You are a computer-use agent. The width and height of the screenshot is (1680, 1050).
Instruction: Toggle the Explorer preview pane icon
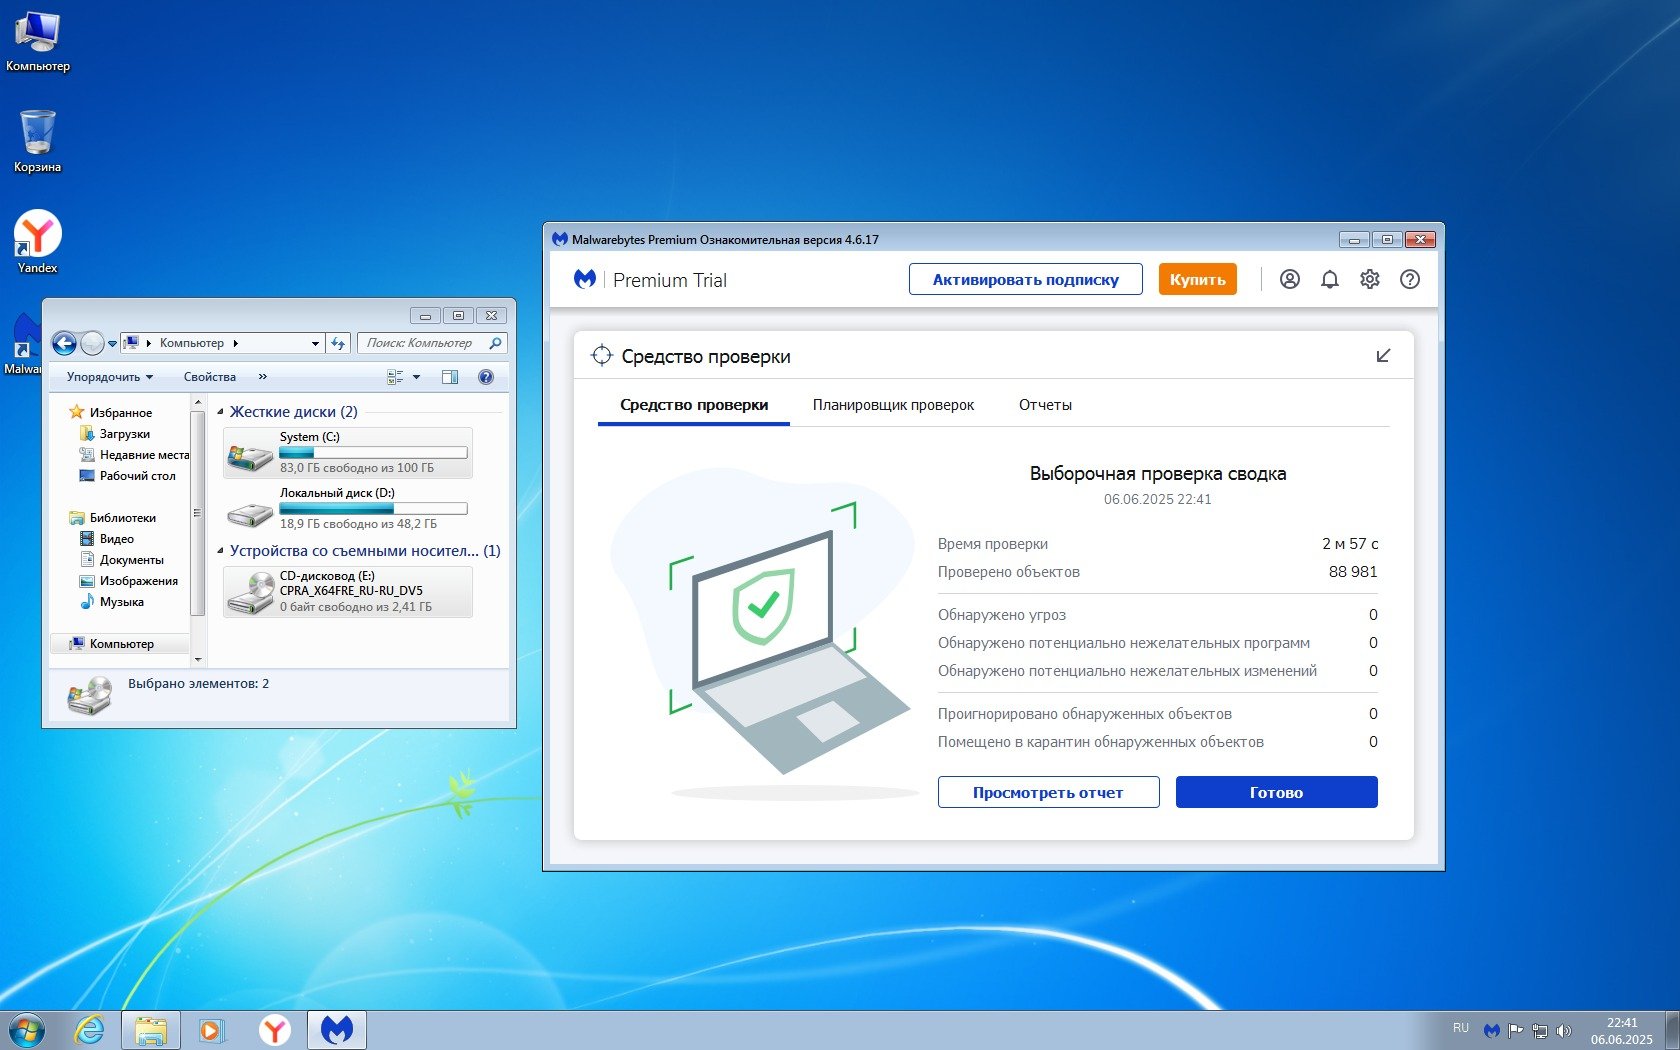click(x=450, y=377)
